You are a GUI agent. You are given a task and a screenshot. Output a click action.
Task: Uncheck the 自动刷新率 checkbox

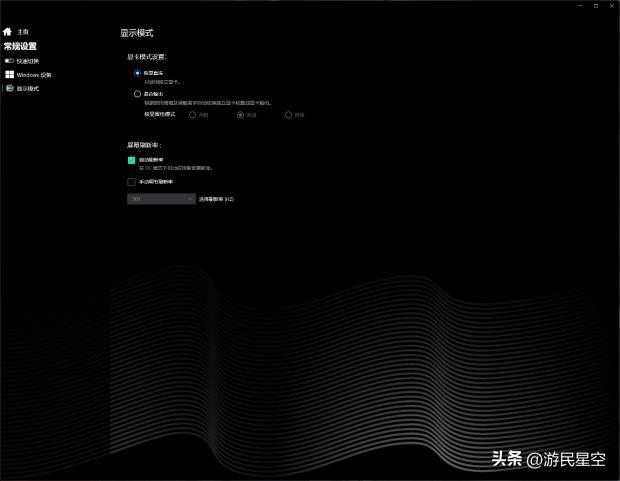(131, 160)
